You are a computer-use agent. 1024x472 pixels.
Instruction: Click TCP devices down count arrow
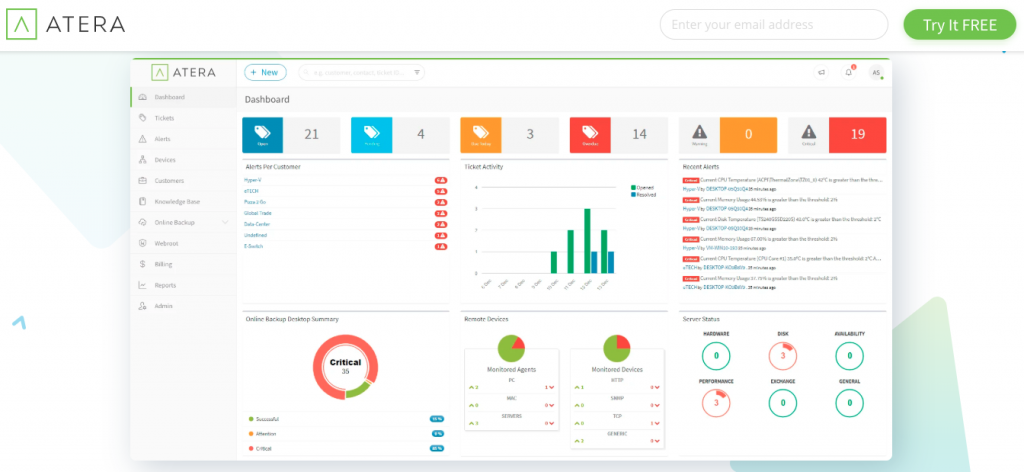click(655, 424)
